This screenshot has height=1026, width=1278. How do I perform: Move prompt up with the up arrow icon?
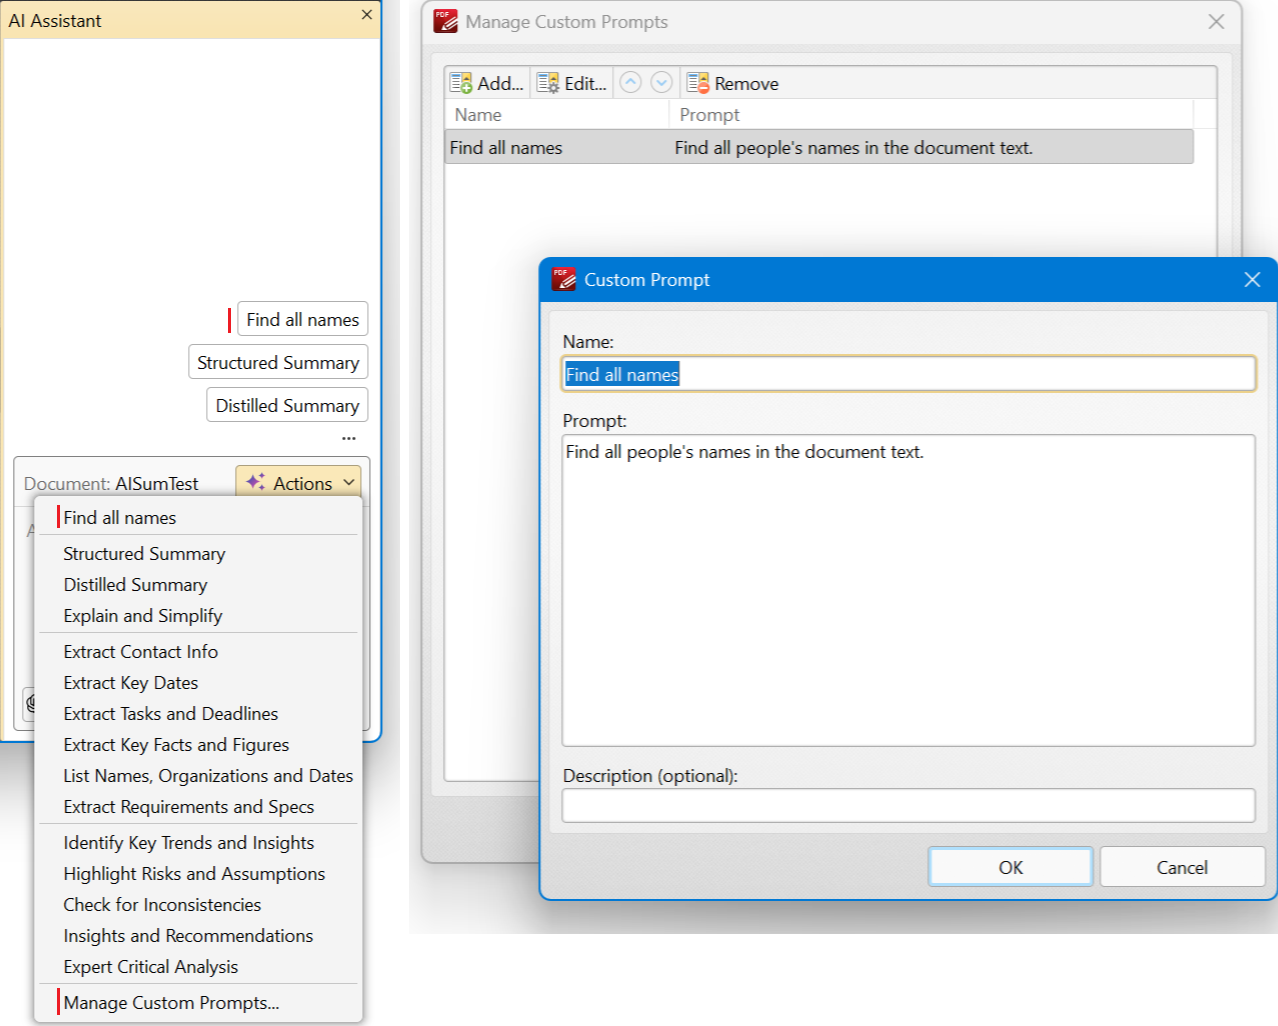630,82
